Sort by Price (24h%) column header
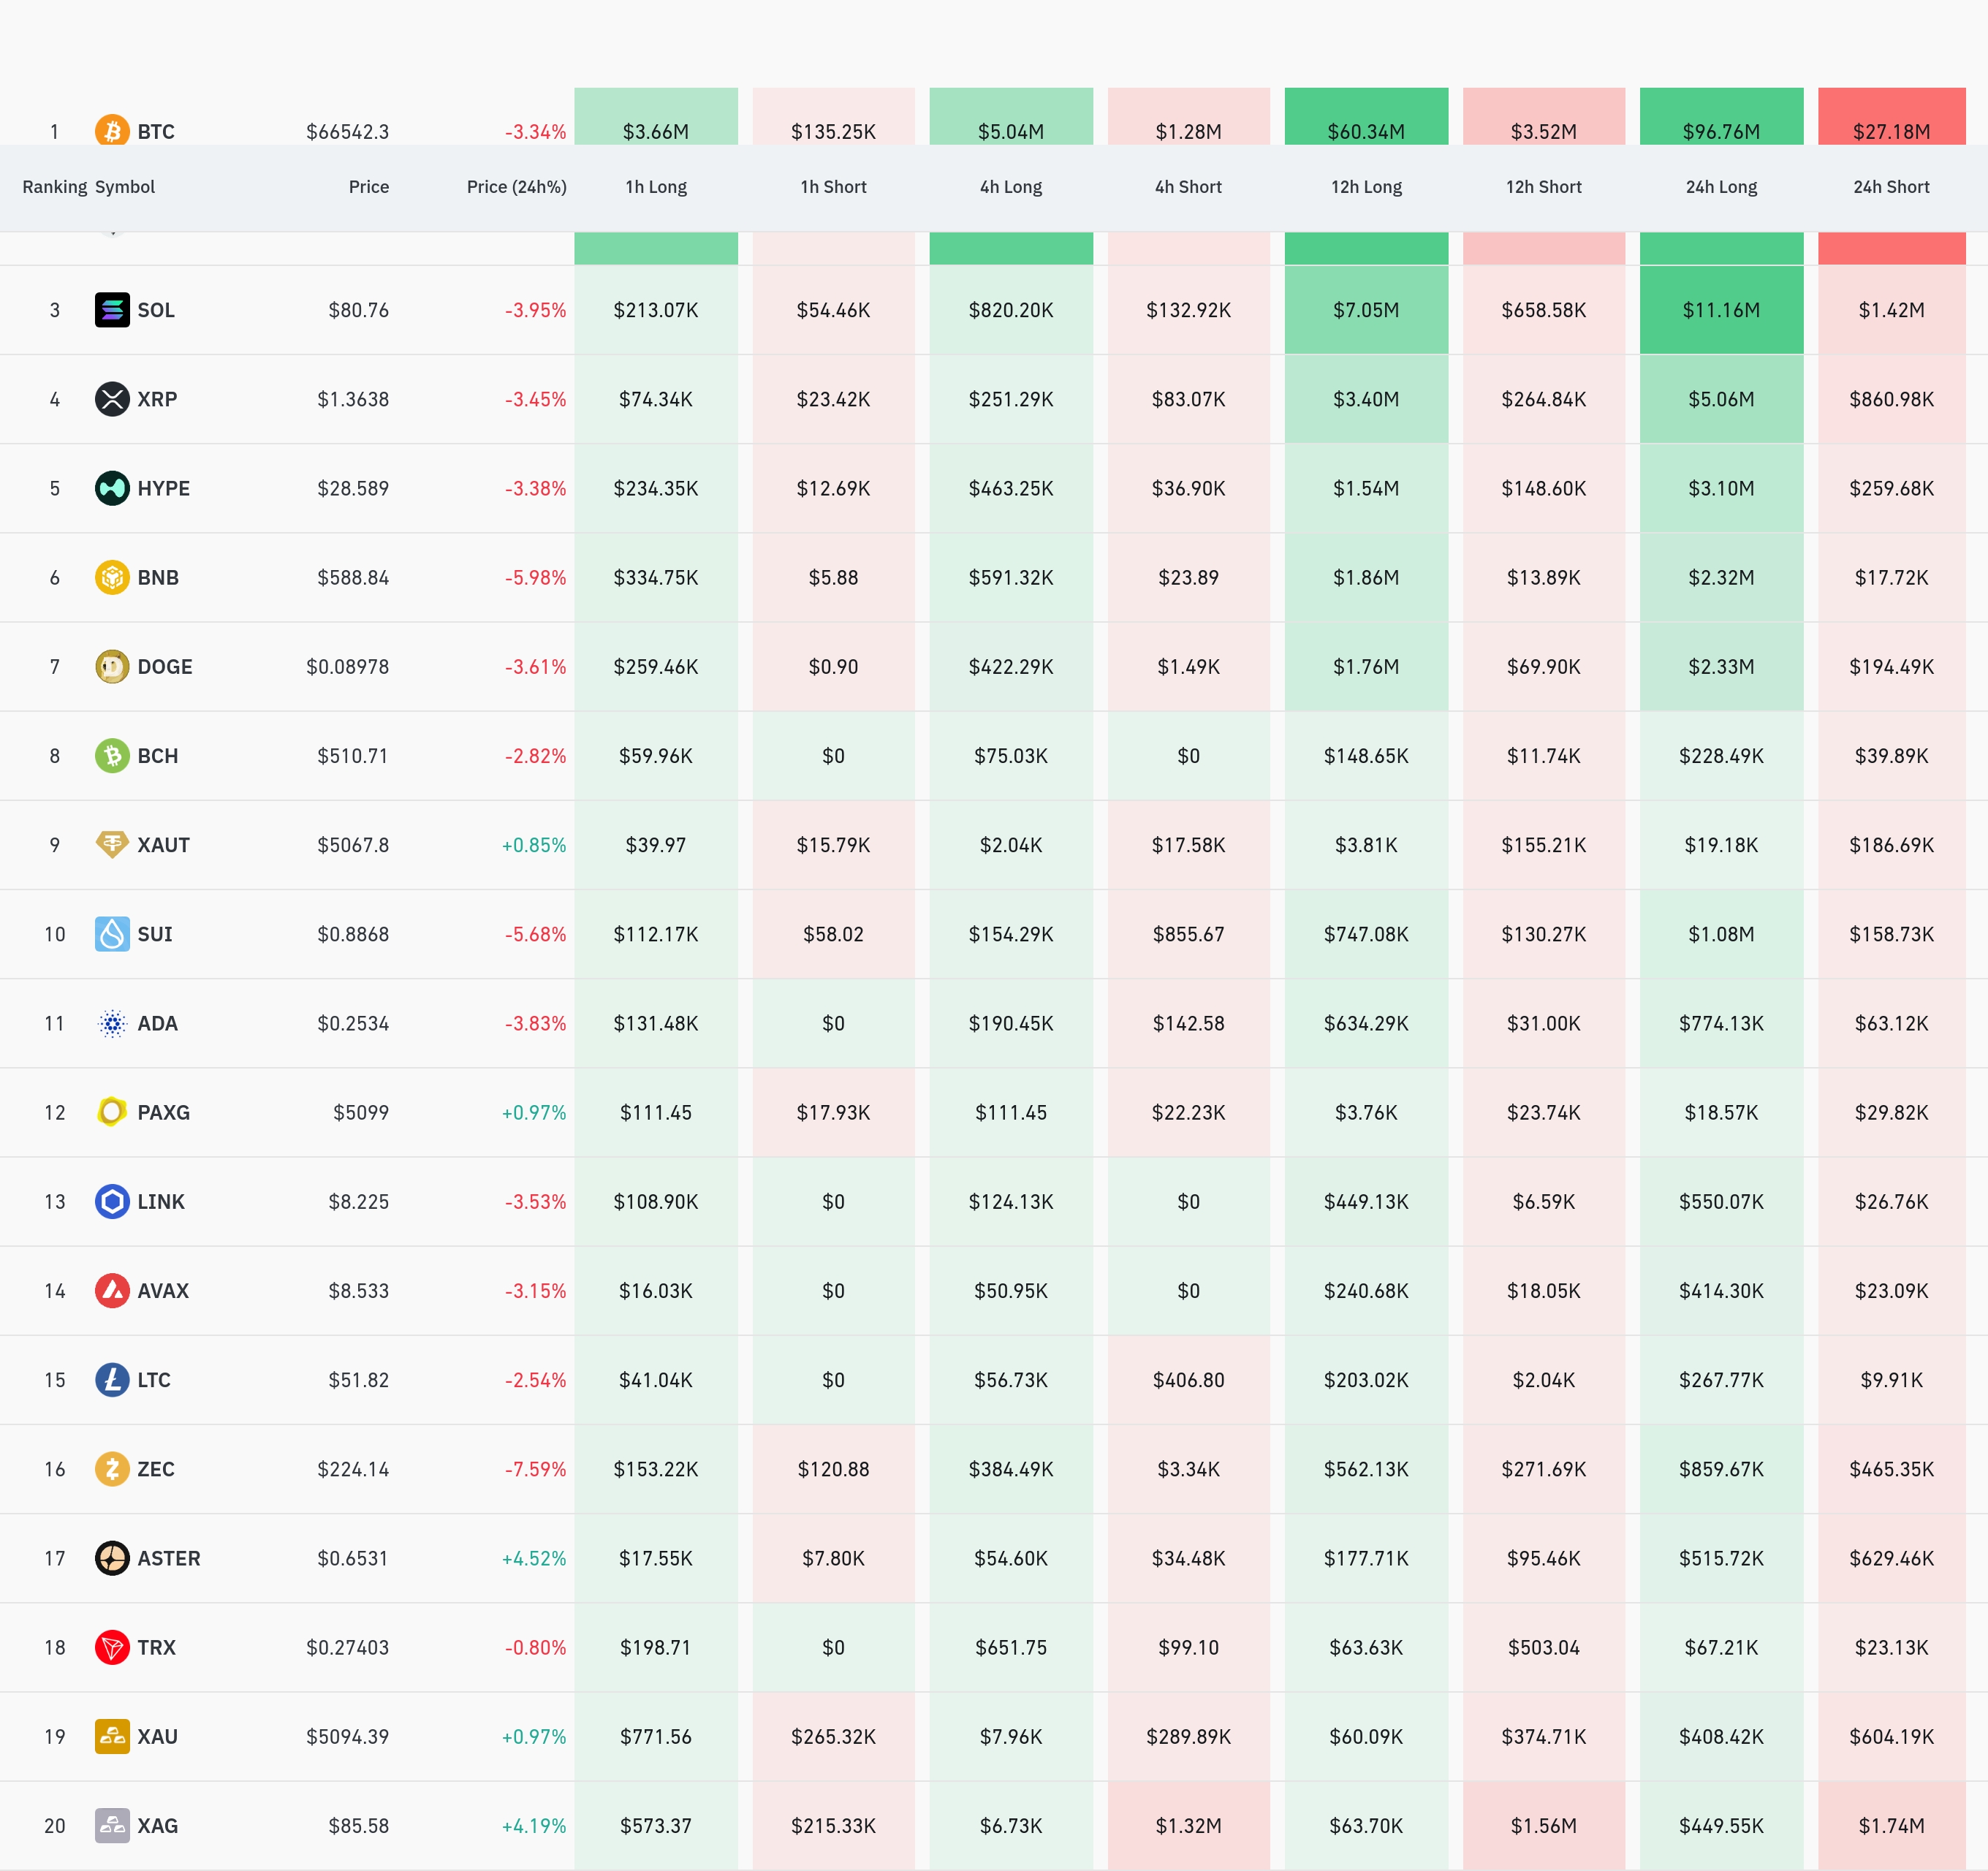This screenshot has height=1871, width=1988. (516, 187)
